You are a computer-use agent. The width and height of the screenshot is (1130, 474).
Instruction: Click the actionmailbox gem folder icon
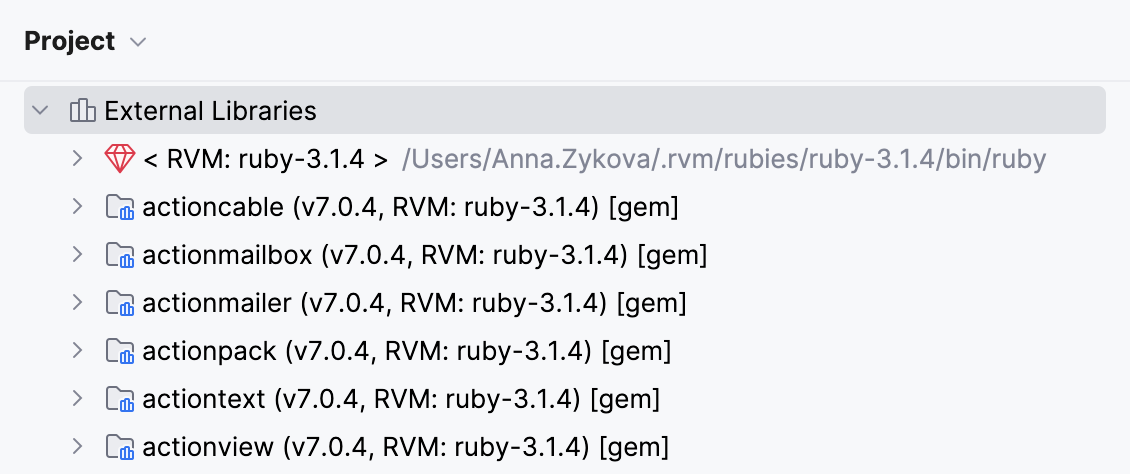120,255
